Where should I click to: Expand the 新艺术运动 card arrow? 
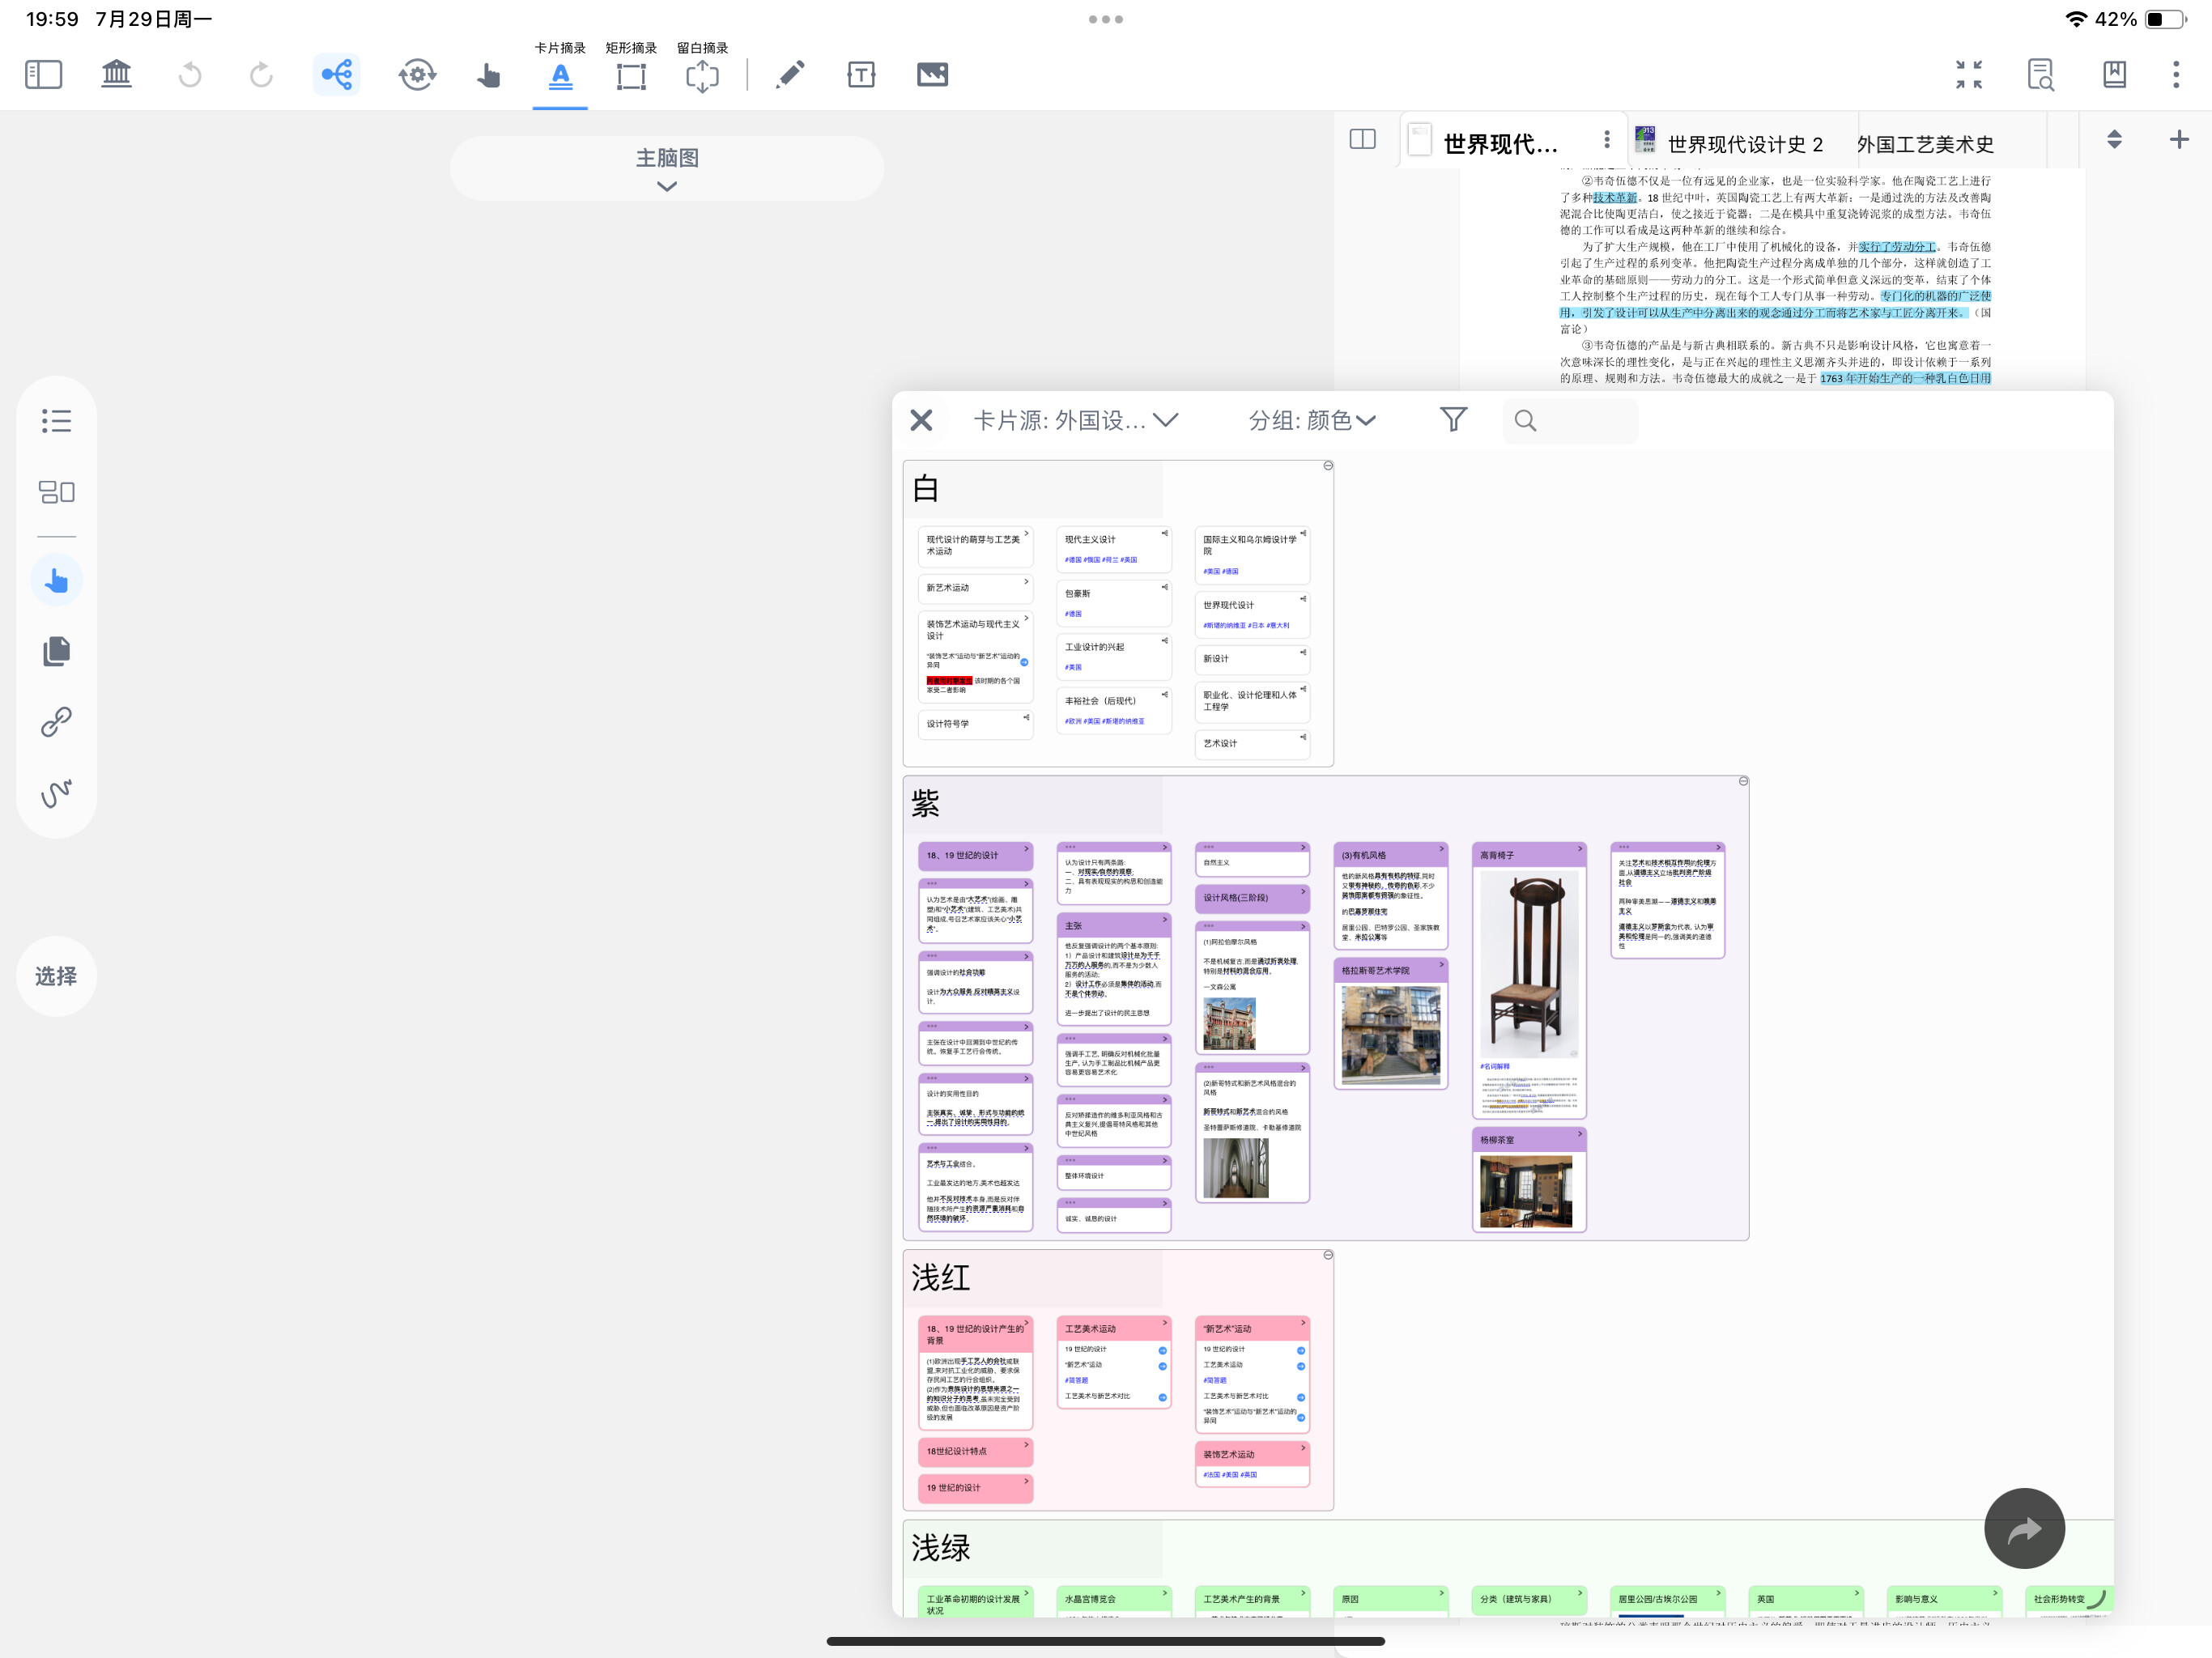pos(1026,582)
